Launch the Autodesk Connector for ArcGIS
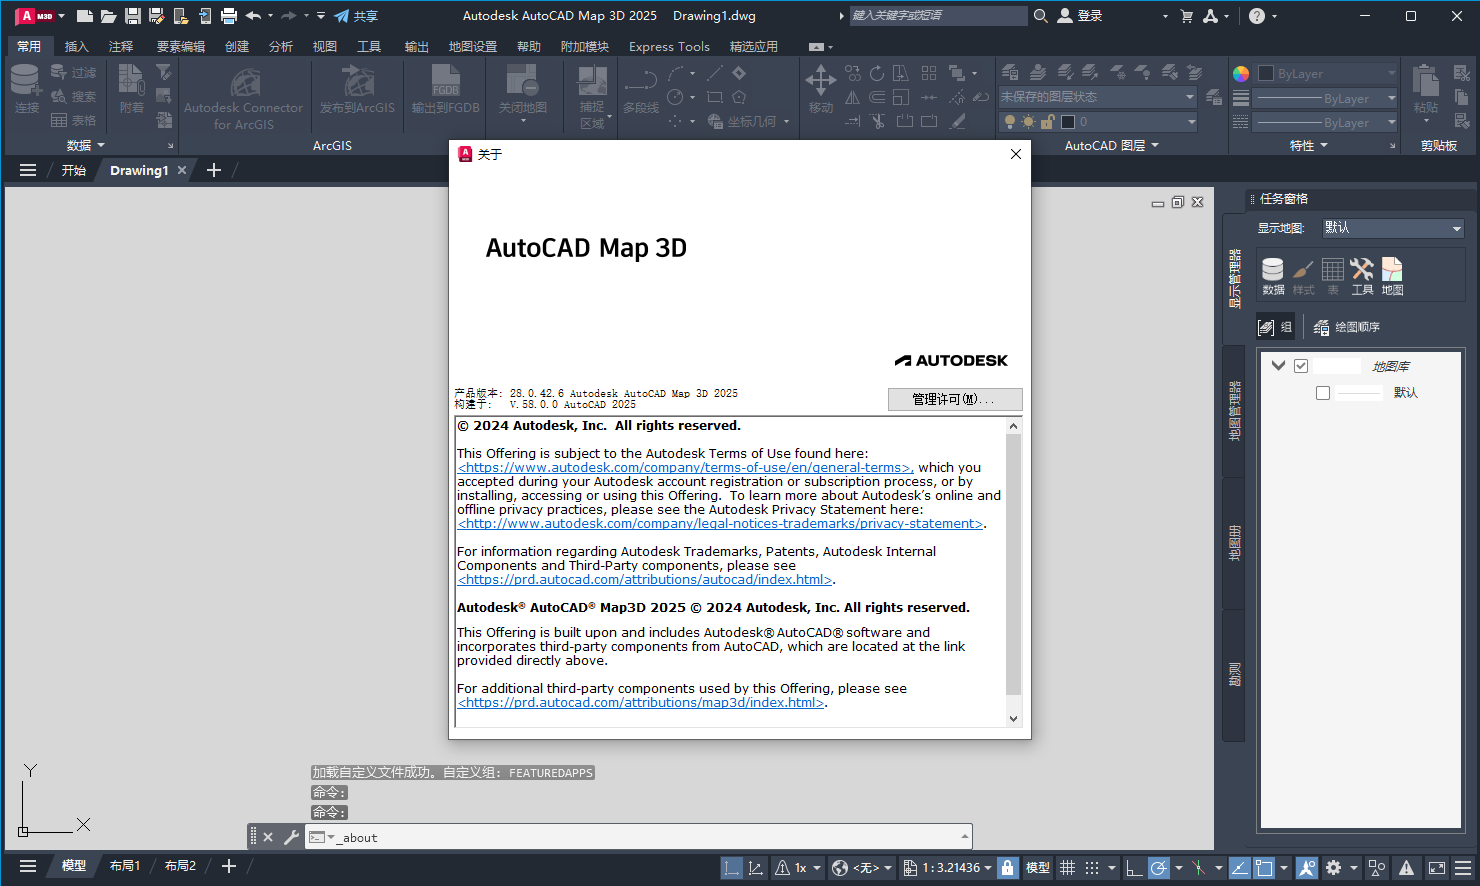The height and width of the screenshot is (886, 1480). coord(244,95)
